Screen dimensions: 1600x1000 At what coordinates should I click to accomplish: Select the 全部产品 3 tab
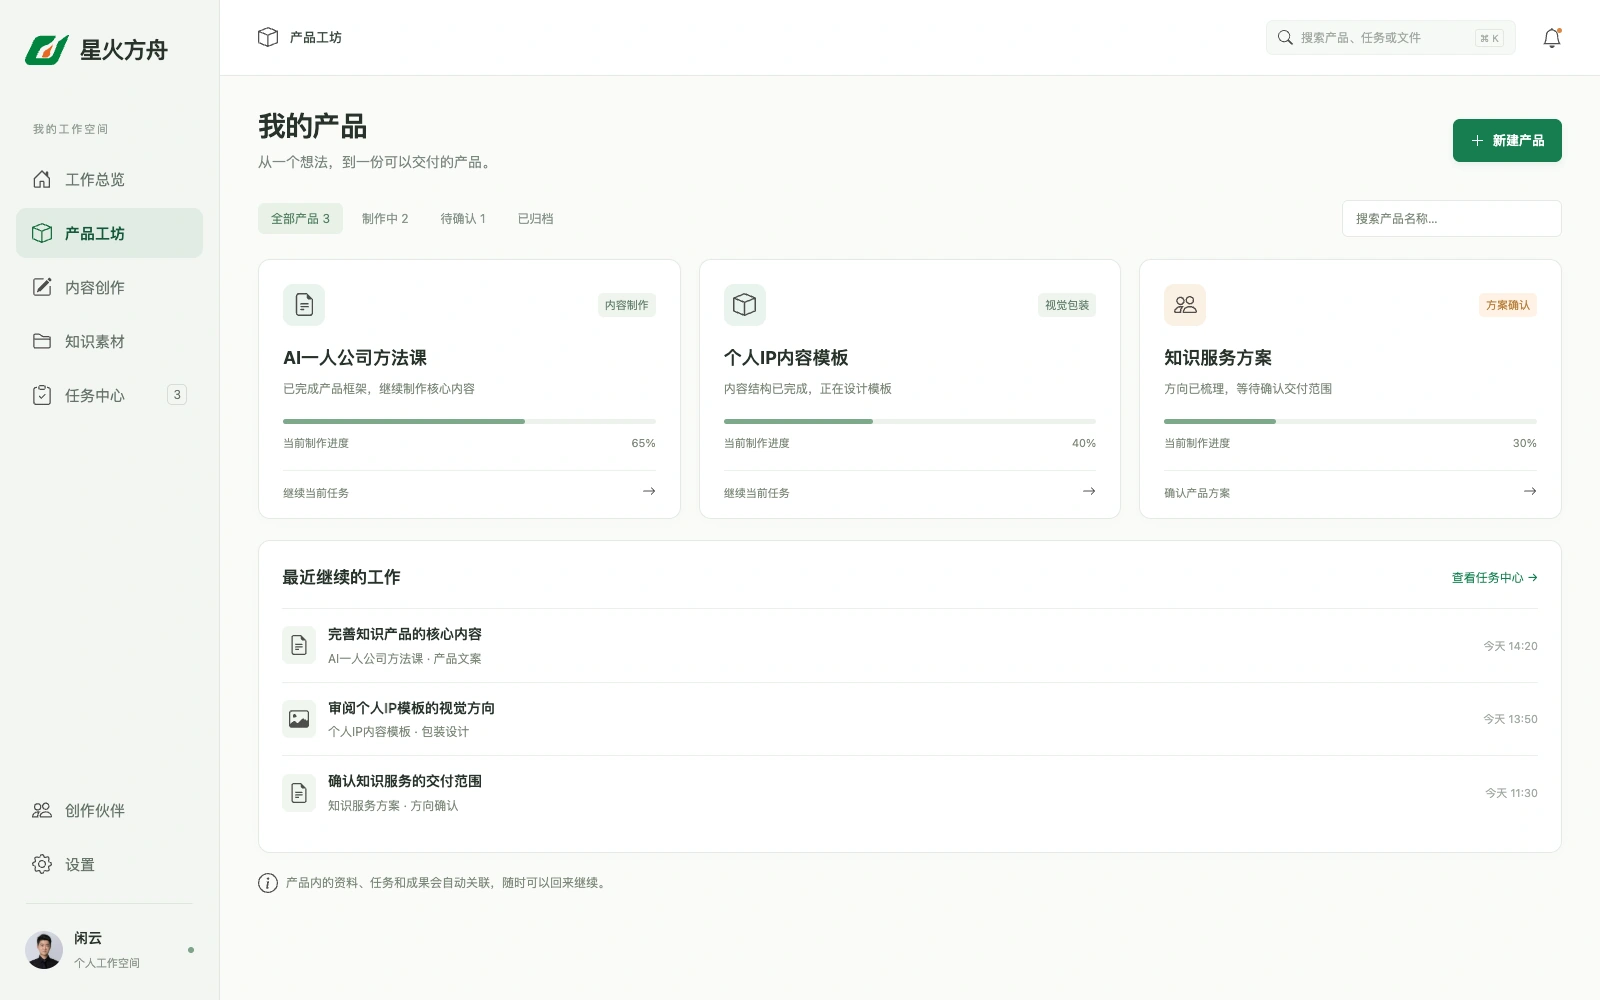coord(300,219)
